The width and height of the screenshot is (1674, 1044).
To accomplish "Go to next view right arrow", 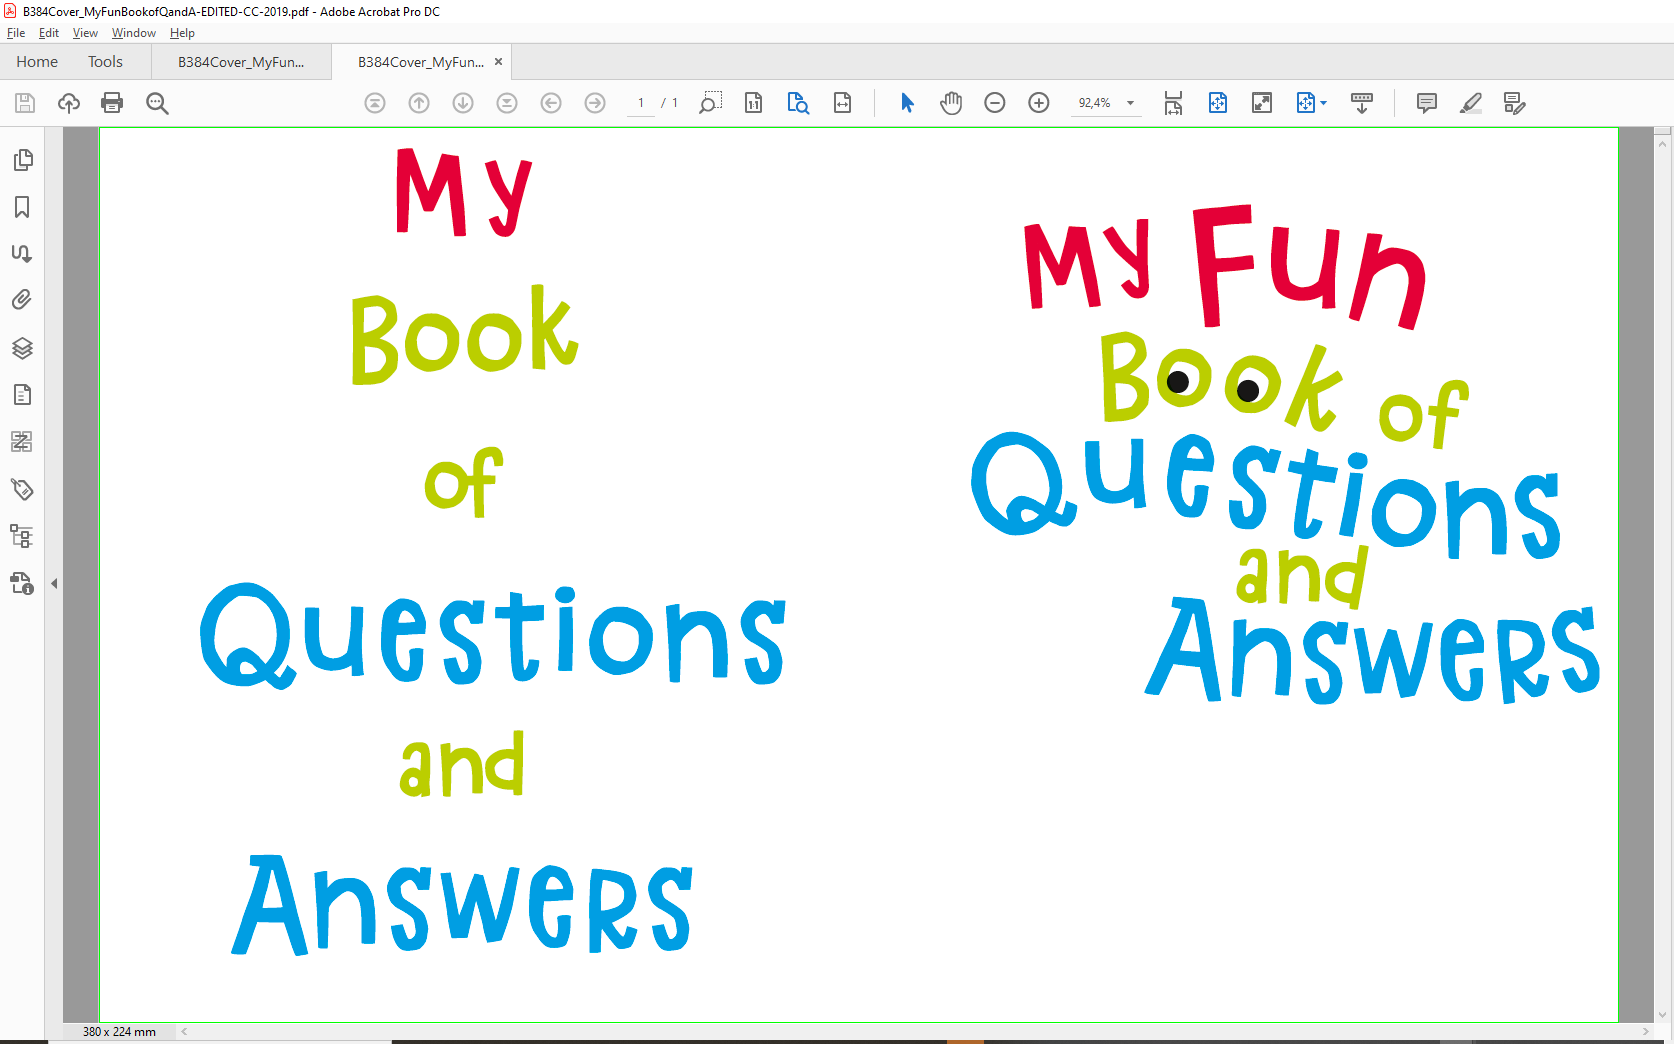I will coord(595,103).
